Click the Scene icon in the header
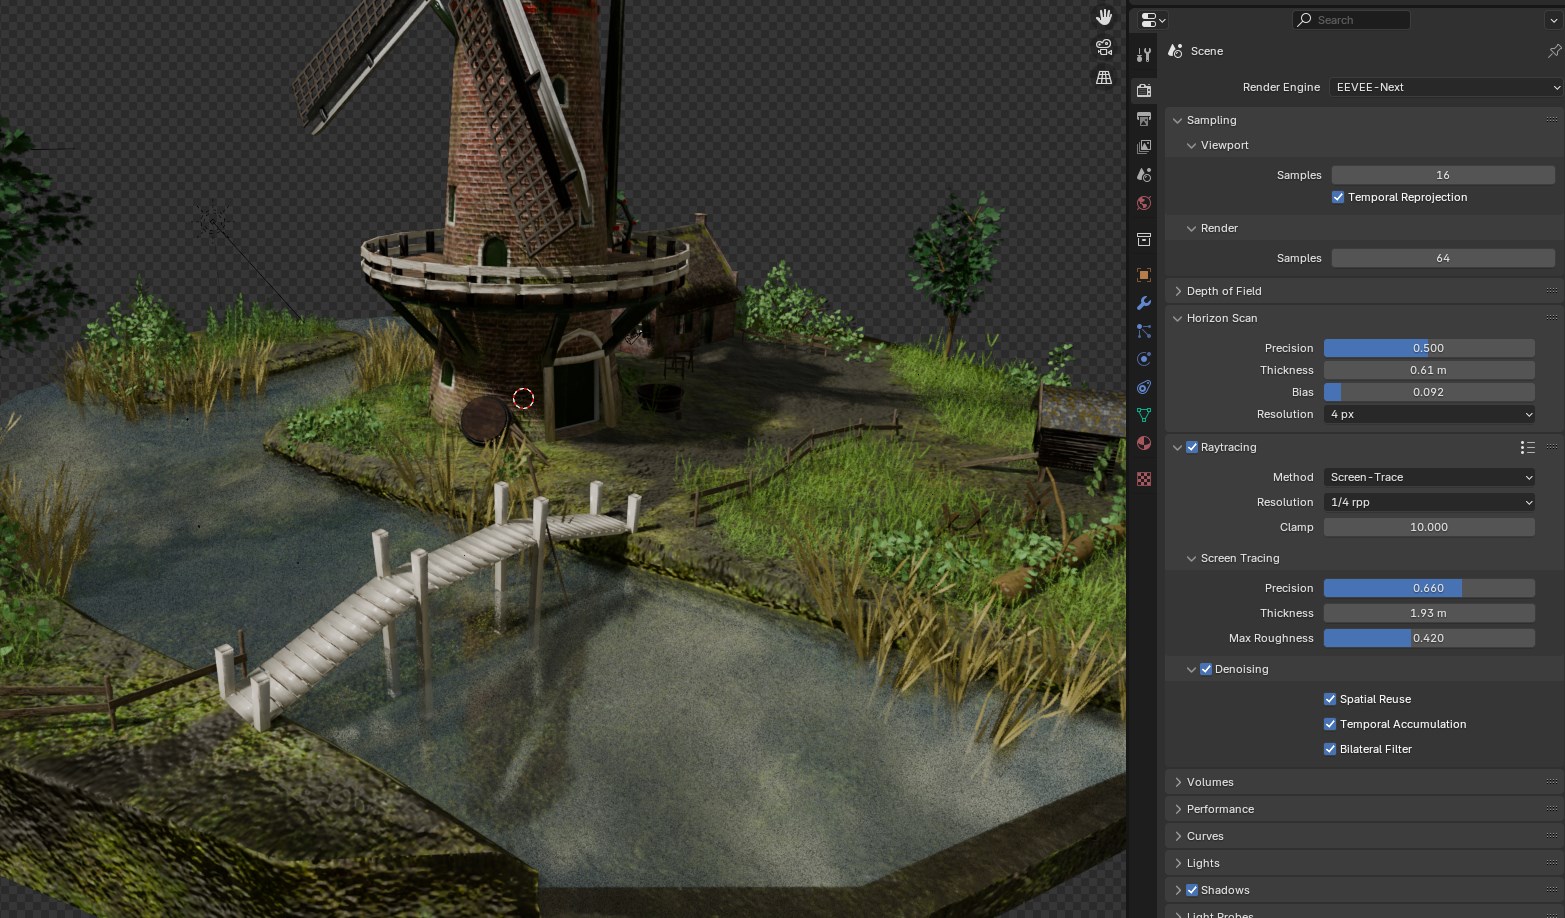This screenshot has height=918, width=1565. (1176, 51)
